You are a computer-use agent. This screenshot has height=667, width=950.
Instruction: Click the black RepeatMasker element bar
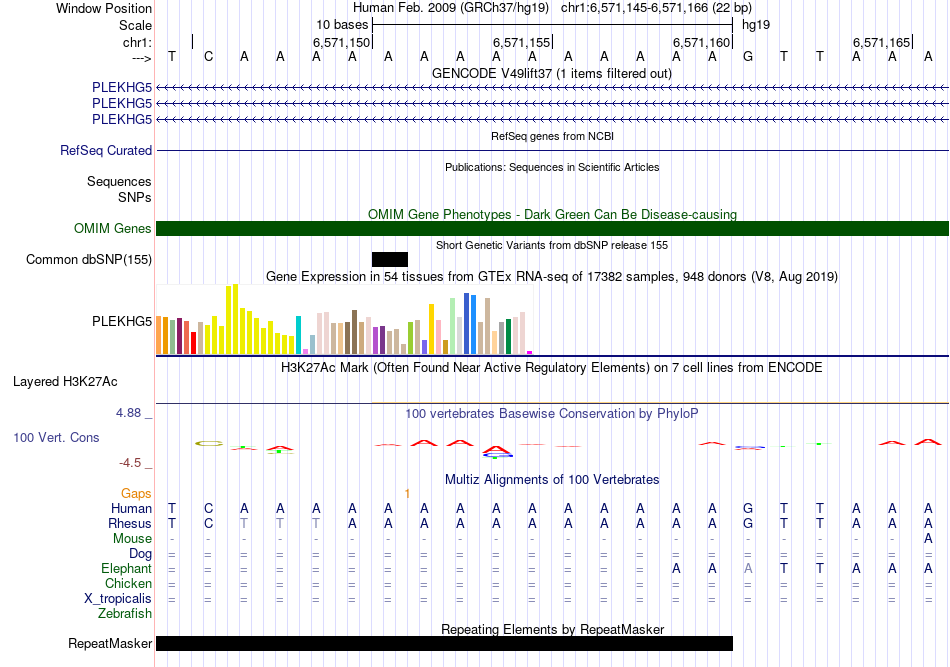[x=444, y=643]
